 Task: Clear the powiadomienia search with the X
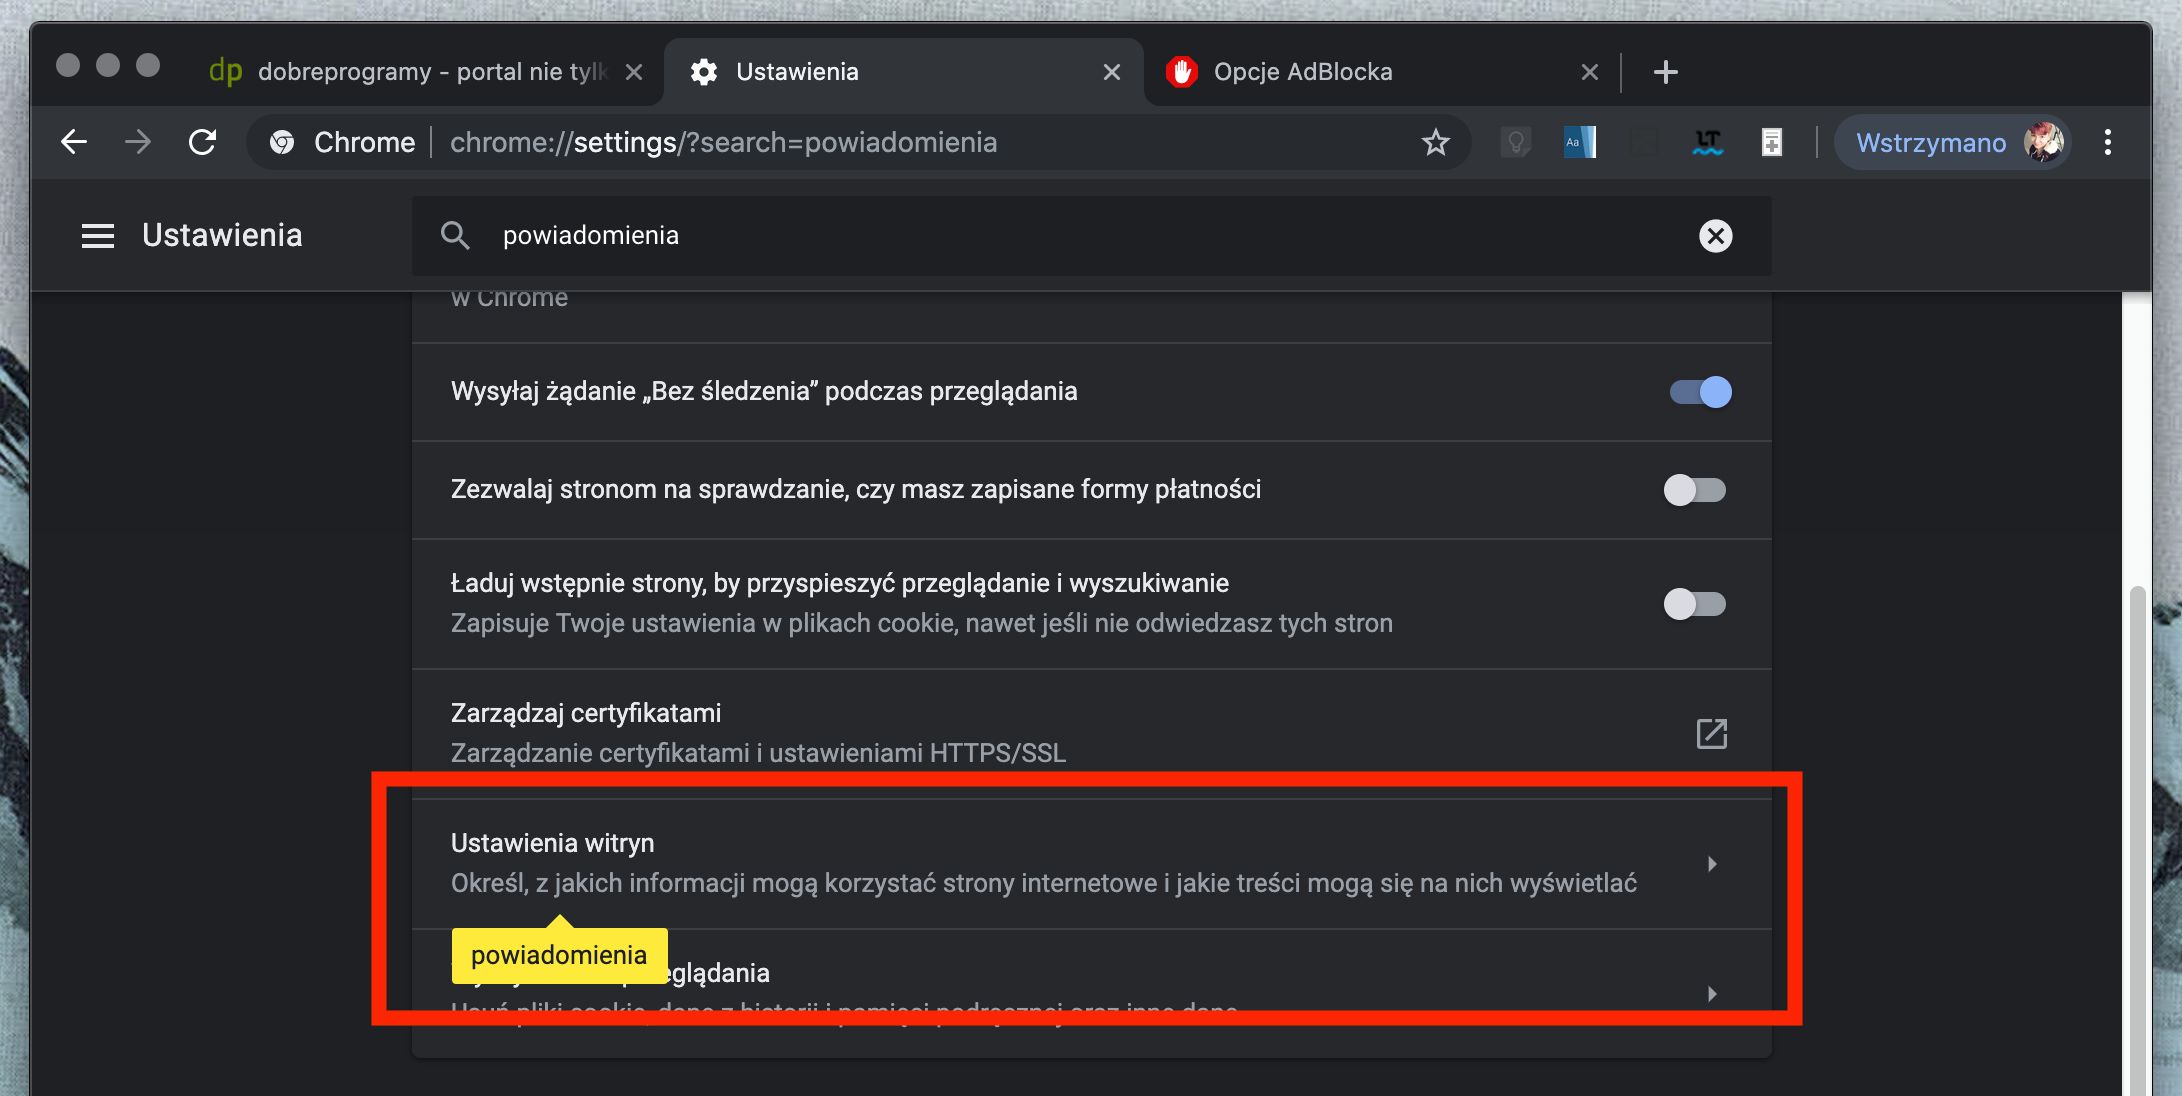1715,235
